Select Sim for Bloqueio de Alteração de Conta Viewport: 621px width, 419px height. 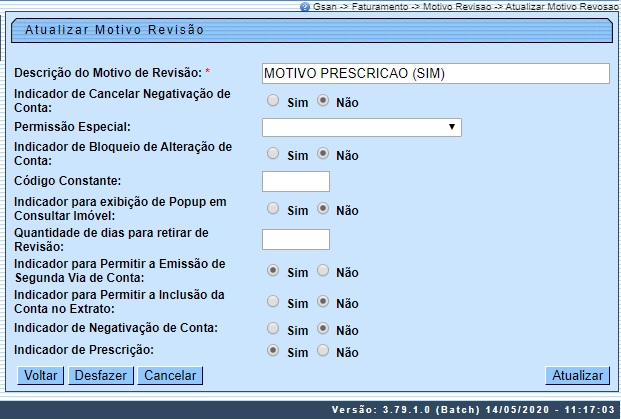click(x=273, y=154)
